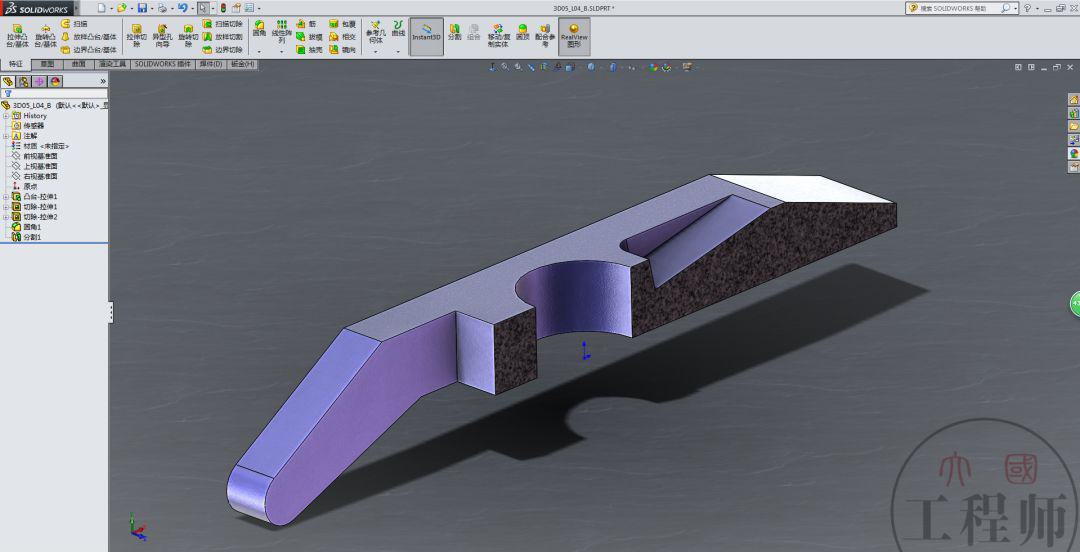
Task: Open the 线性阵列 pattern dropdown arrow
Action: [x=282, y=52]
